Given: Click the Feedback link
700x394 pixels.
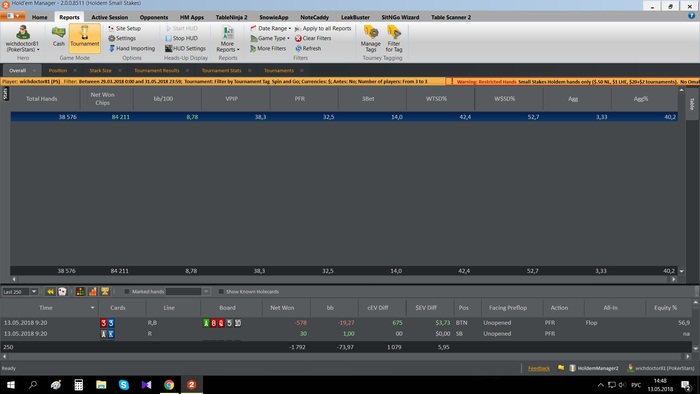Looking at the screenshot, I should [x=539, y=368].
